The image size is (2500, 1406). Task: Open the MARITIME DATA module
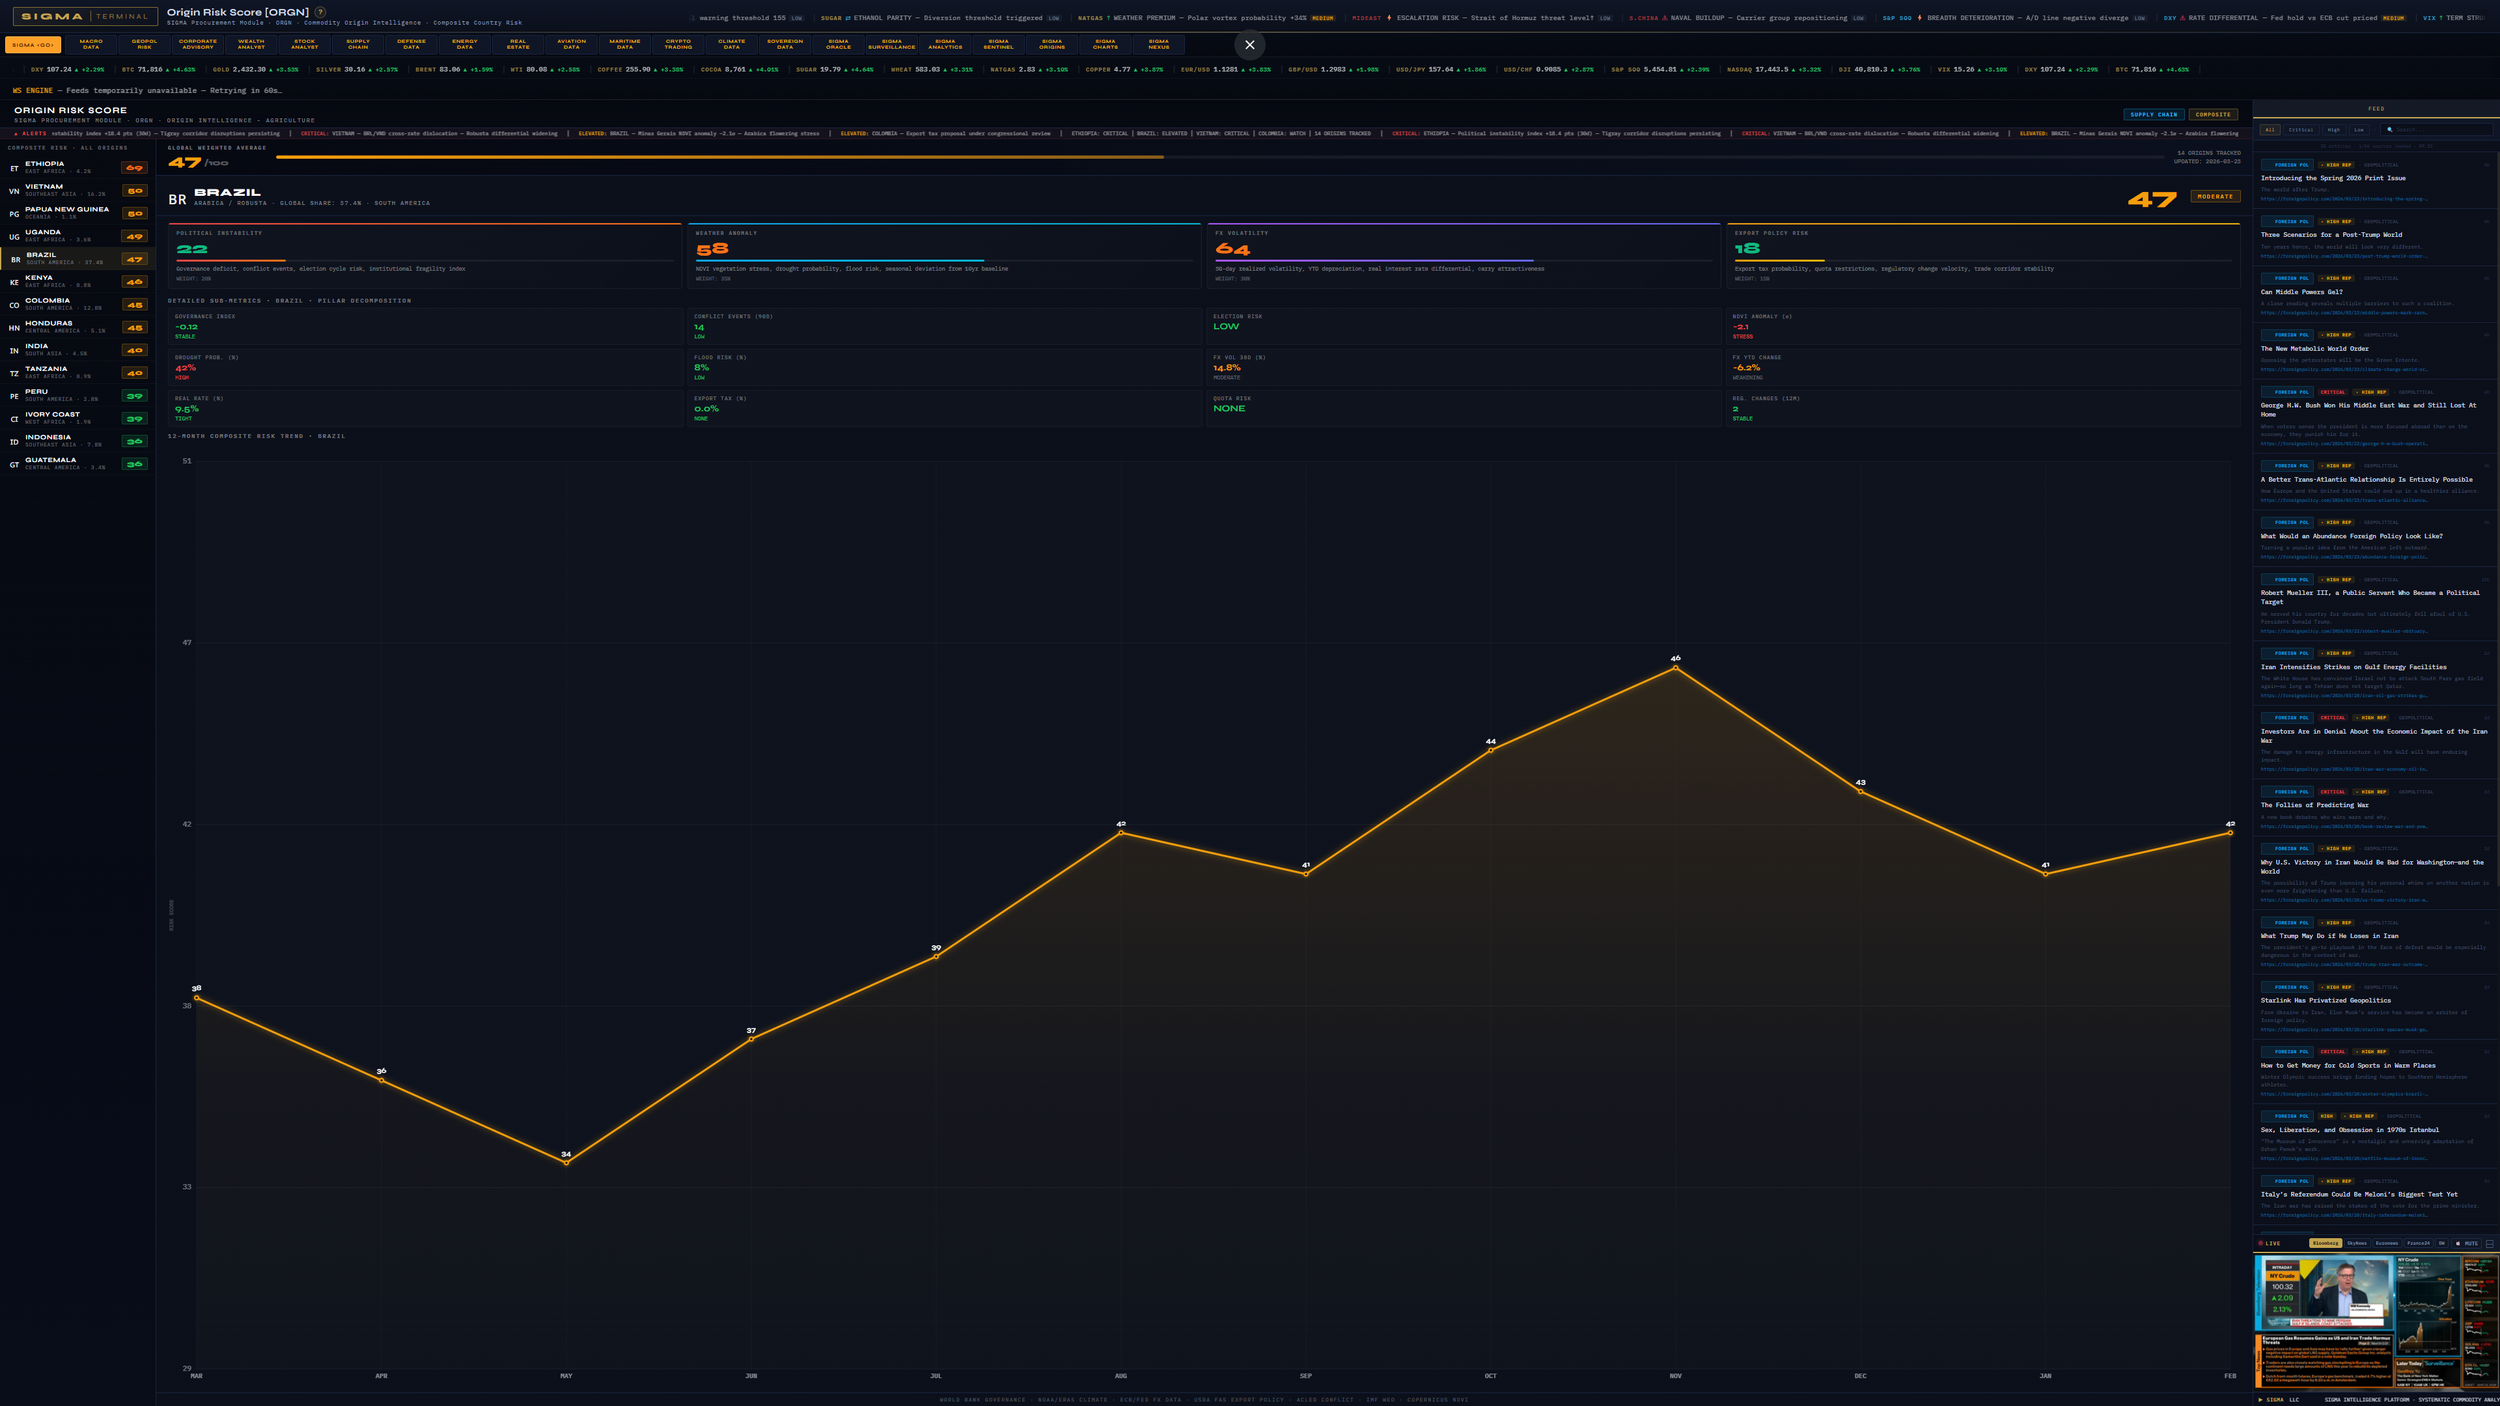[x=624, y=44]
